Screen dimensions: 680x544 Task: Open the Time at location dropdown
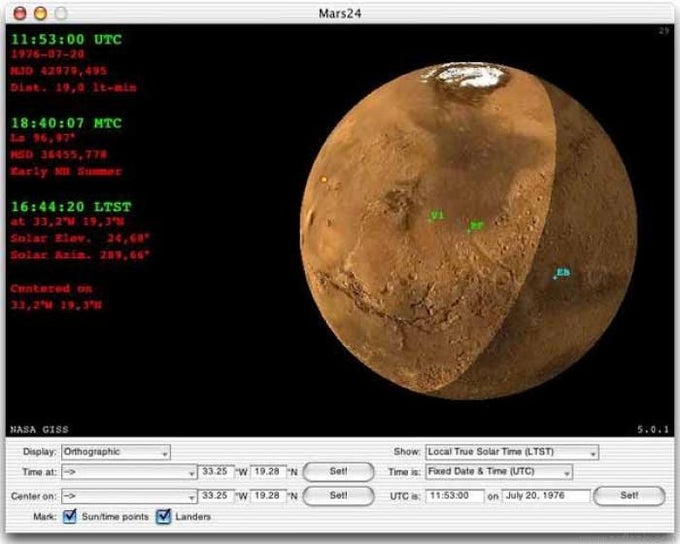tap(129, 472)
